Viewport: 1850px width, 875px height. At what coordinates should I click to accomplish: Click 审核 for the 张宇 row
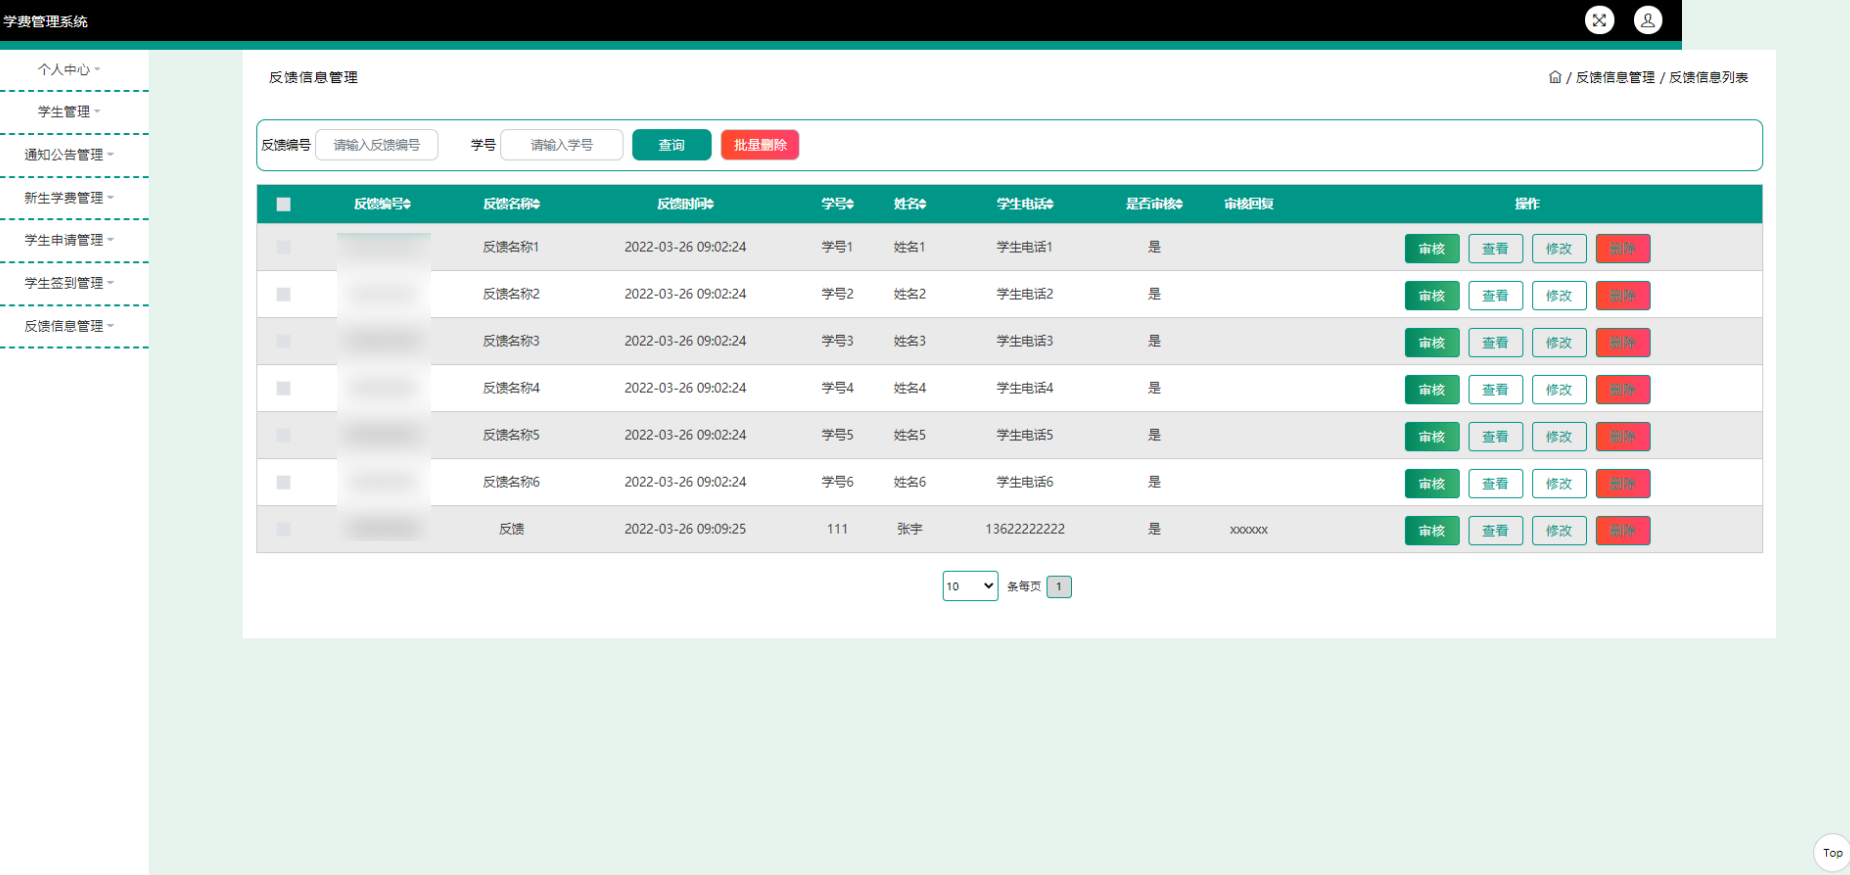point(1432,531)
